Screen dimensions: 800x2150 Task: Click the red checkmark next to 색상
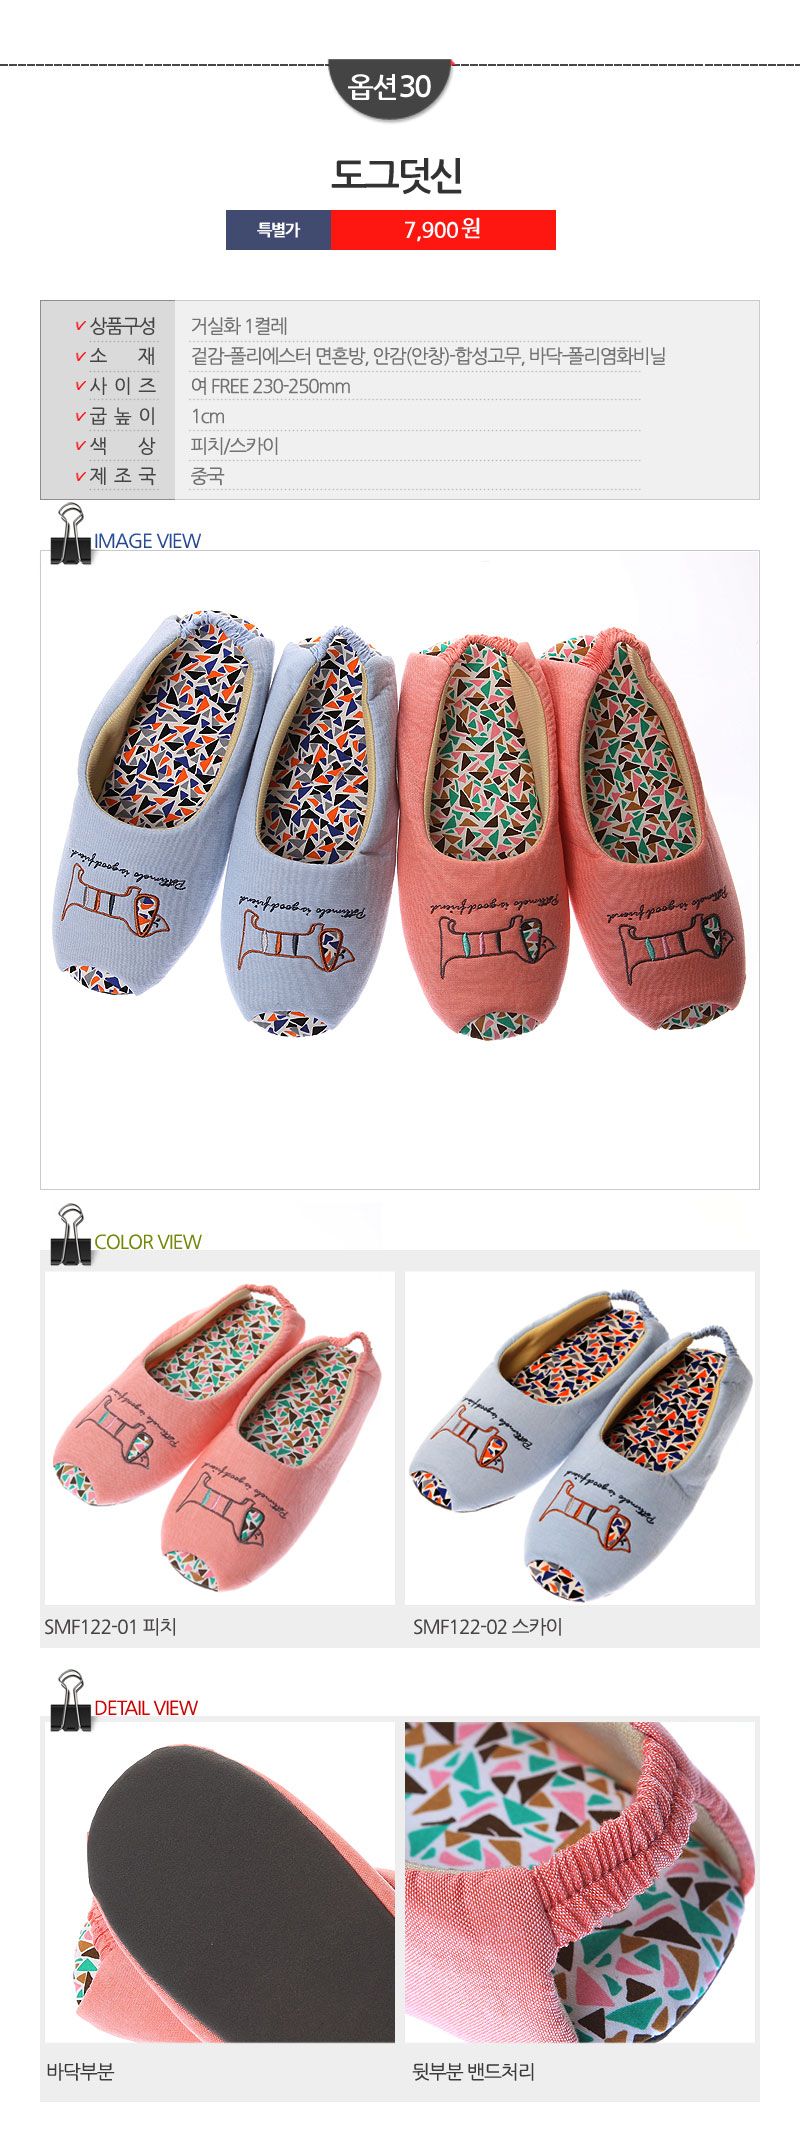tap(80, 446)
